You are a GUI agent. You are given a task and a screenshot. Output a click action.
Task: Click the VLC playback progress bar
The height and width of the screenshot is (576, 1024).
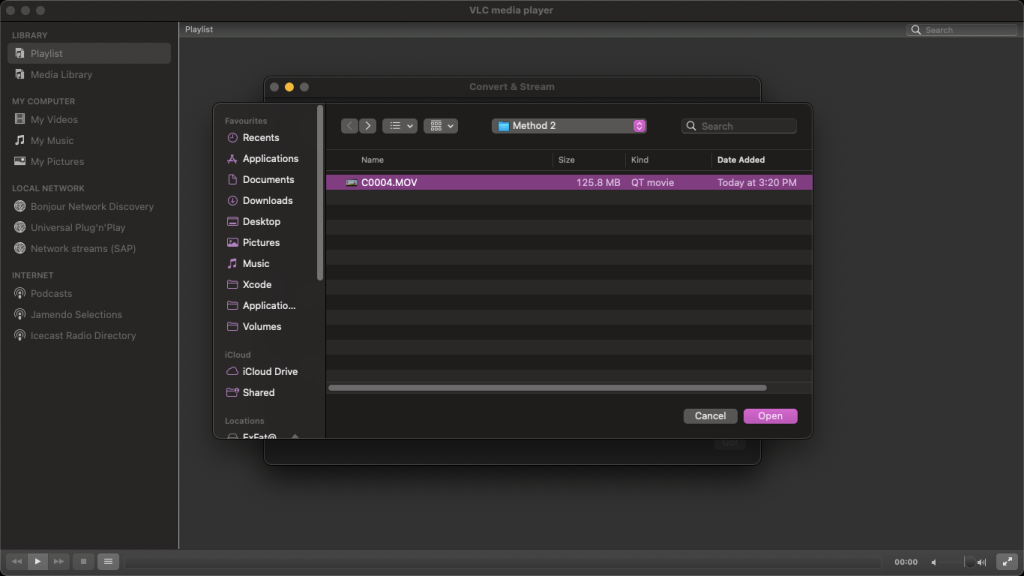coord(503,562)
